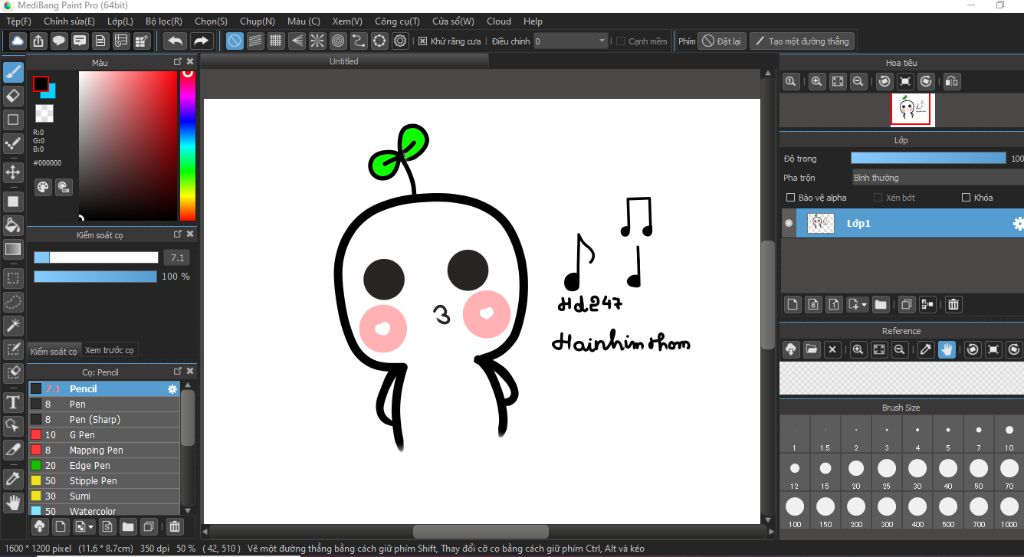Switch to the Xem trước cọ tab

109,350
